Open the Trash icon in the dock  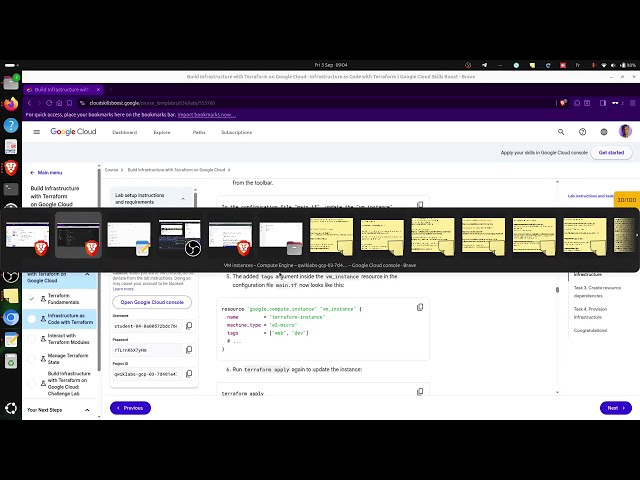pos(11,361)
